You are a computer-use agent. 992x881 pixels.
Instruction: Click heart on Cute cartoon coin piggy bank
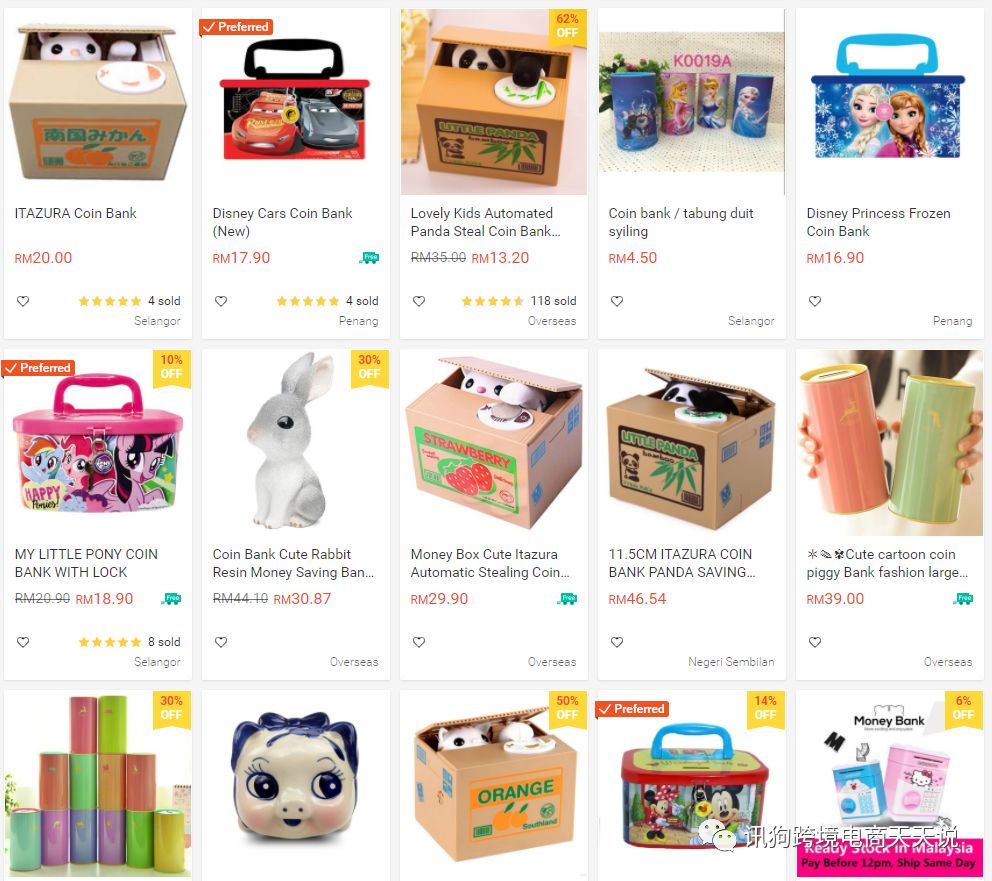point(815,642)
